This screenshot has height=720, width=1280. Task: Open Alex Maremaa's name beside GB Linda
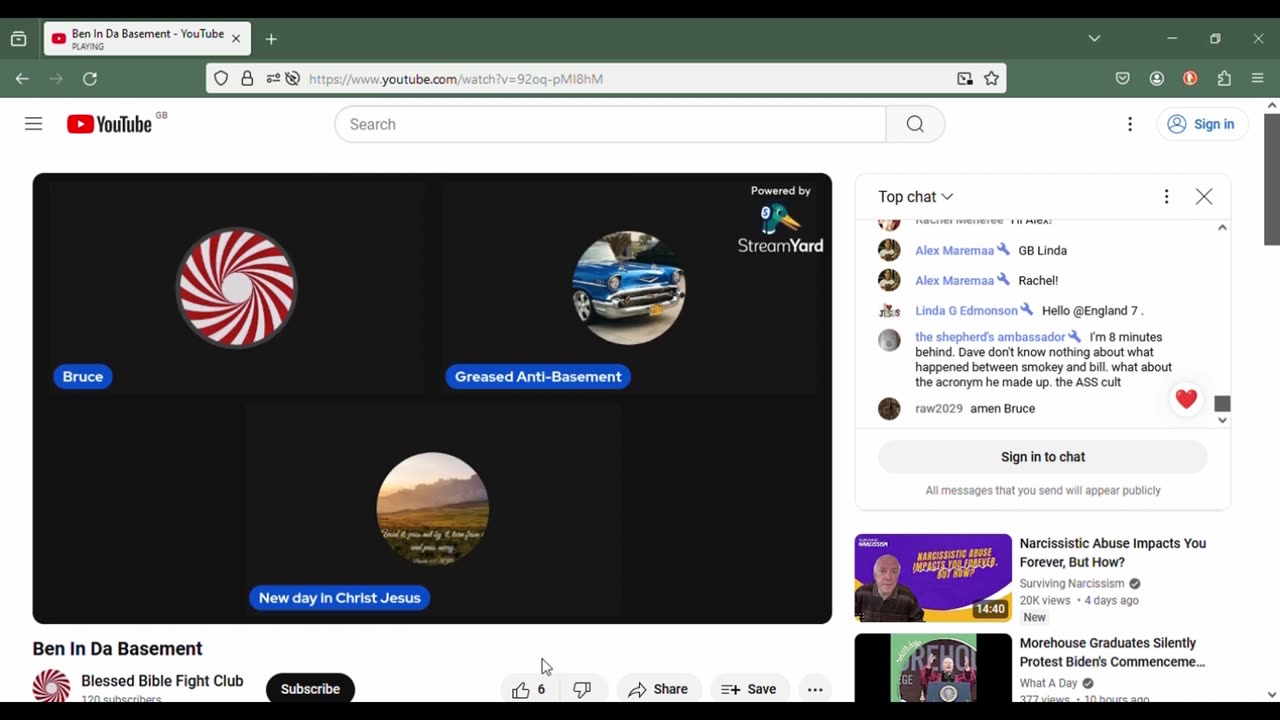tap(954, 250)
